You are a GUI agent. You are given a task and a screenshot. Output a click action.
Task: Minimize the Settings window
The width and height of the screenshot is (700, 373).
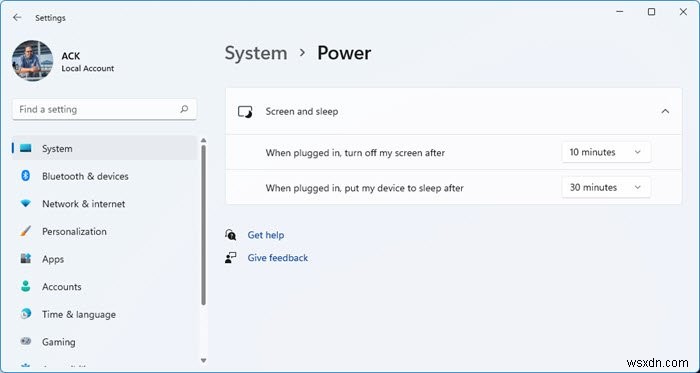click(x=620, y=12)
